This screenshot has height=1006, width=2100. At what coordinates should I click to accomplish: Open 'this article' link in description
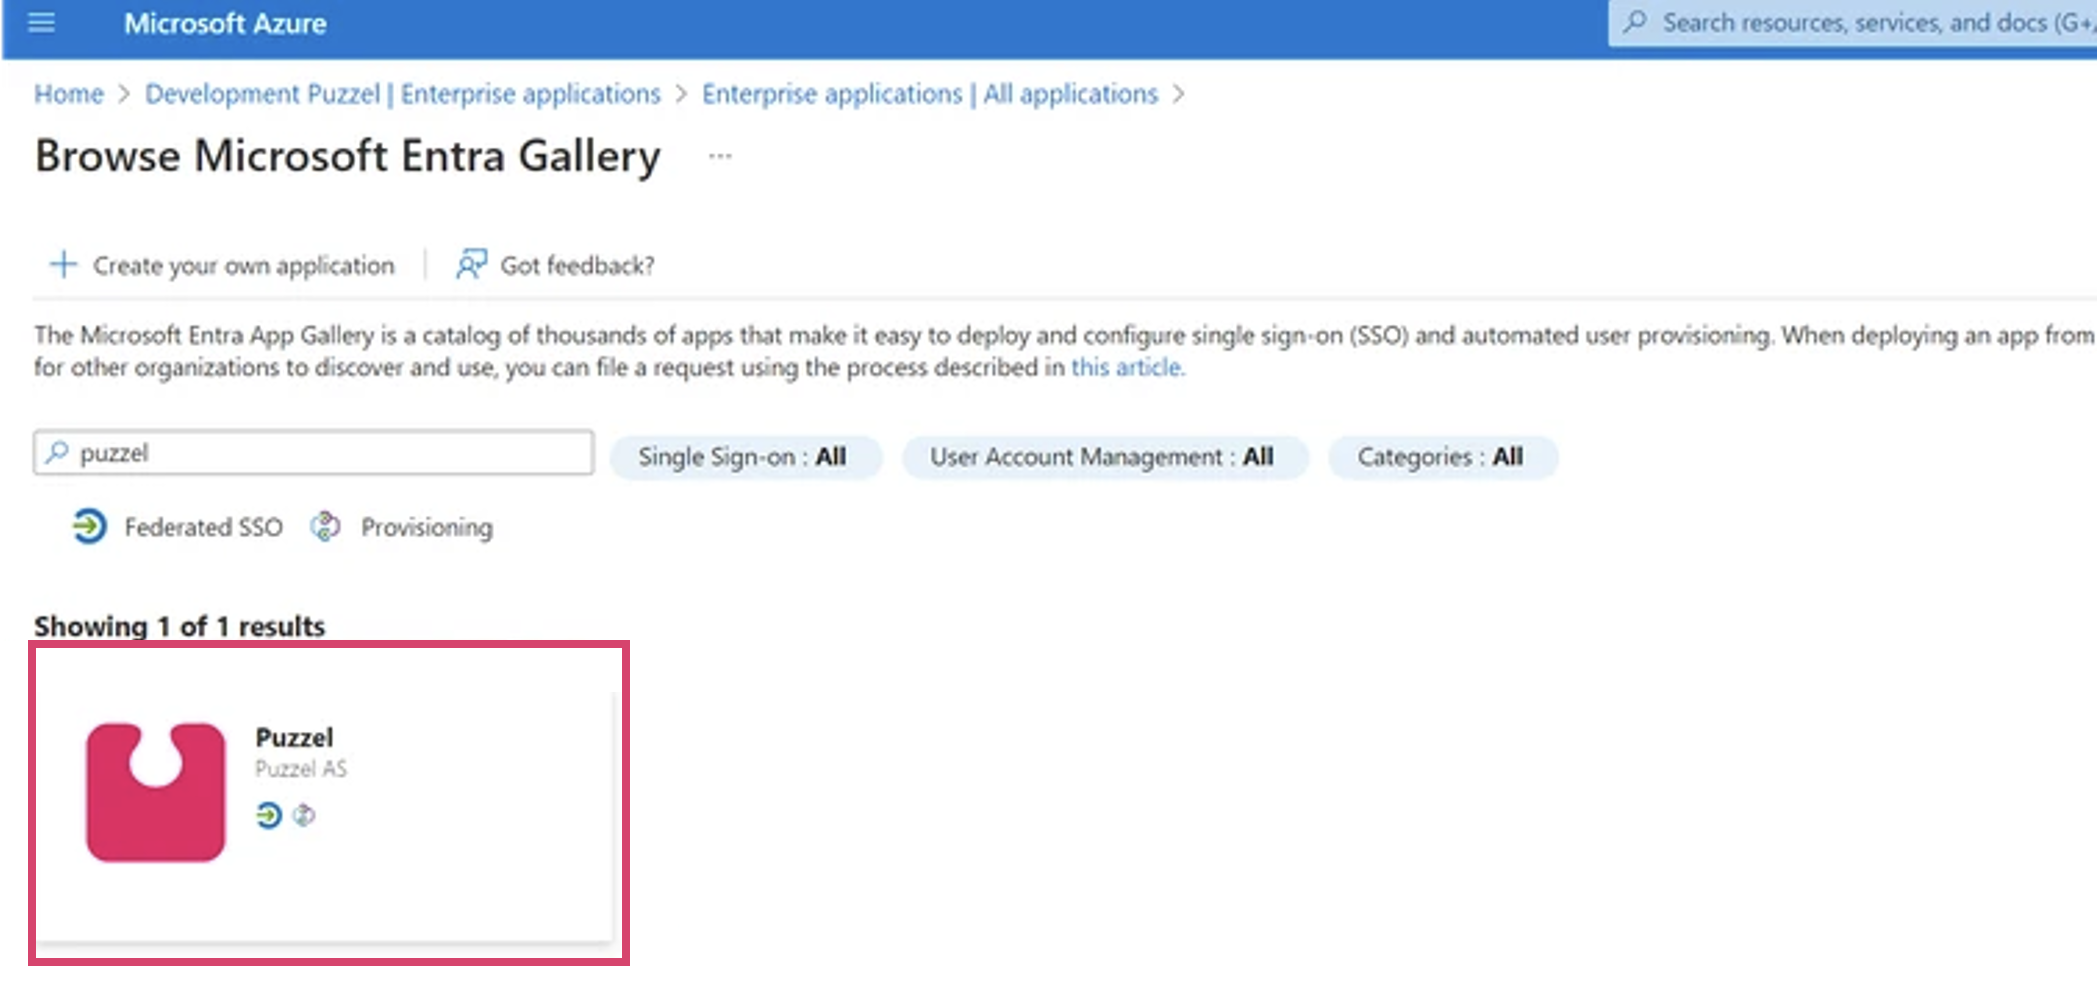click(1127, 368)
